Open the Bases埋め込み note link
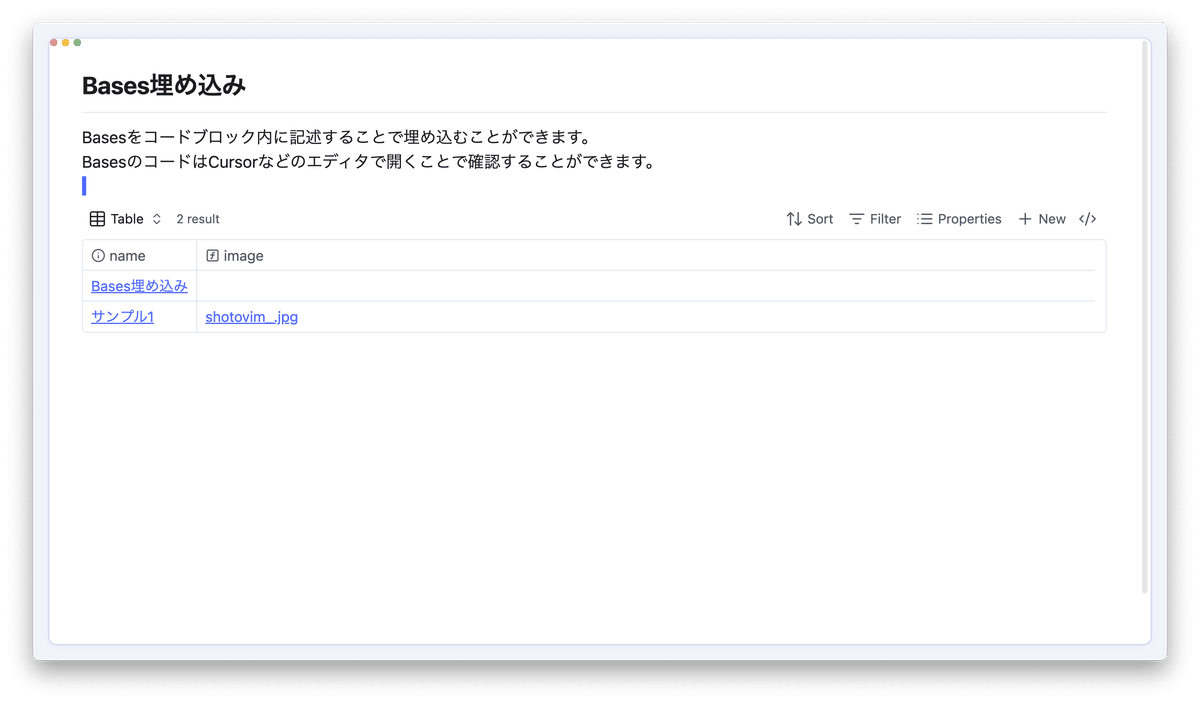The height and width of the screenshot is (704, 1200). (139, 286)
